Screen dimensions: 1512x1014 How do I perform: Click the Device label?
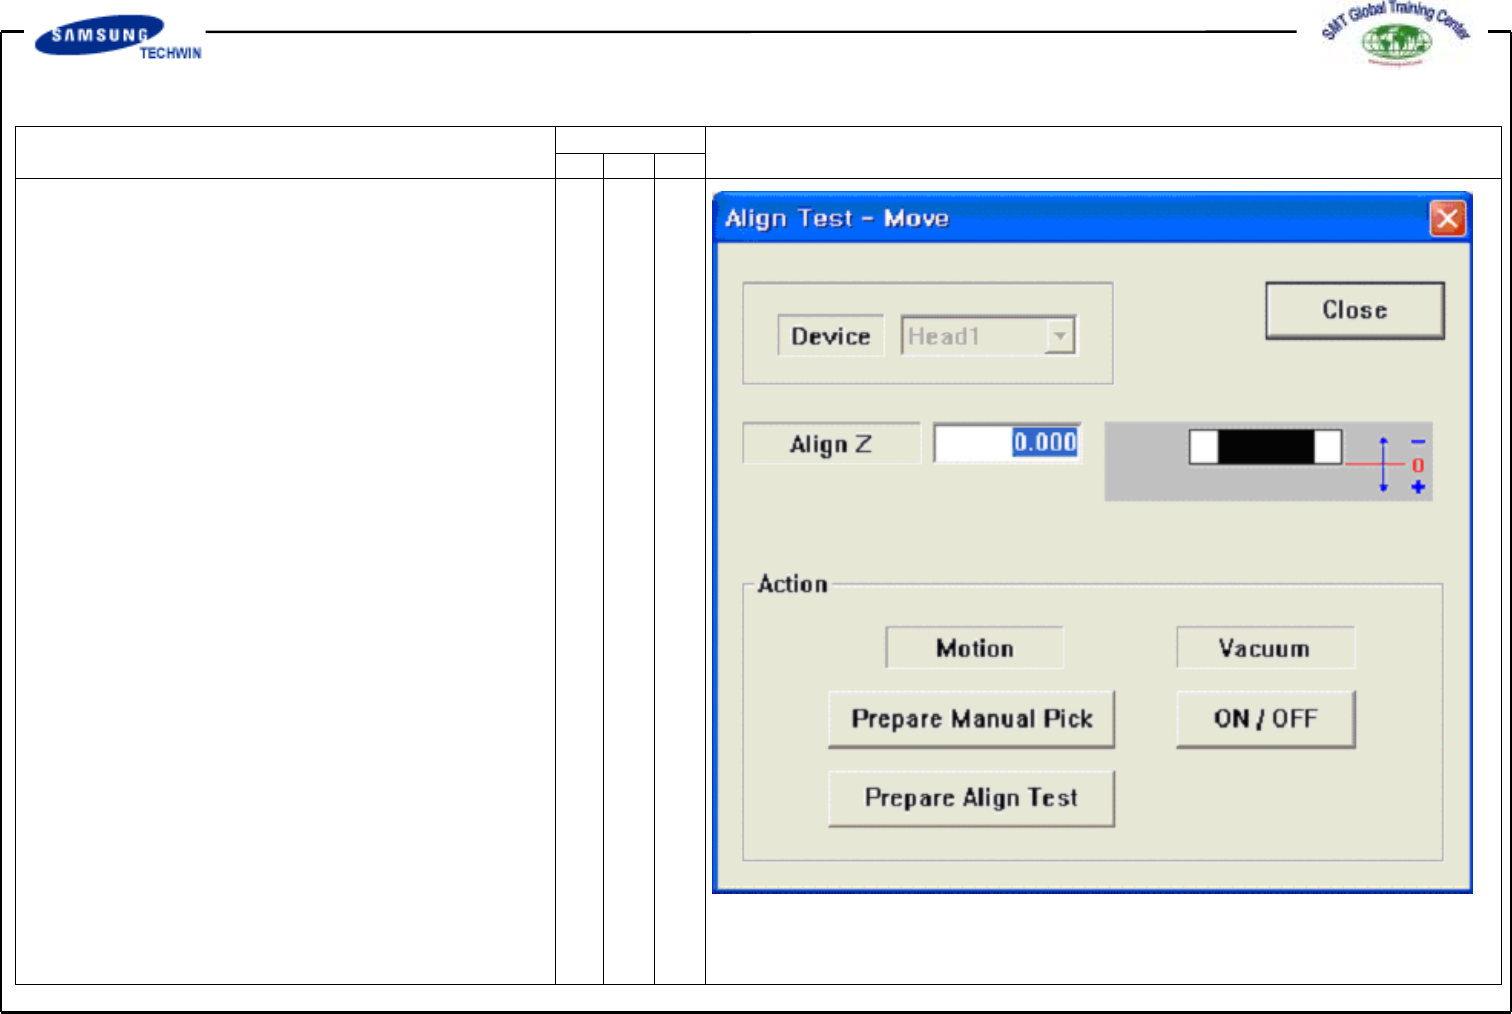[831, 336]
